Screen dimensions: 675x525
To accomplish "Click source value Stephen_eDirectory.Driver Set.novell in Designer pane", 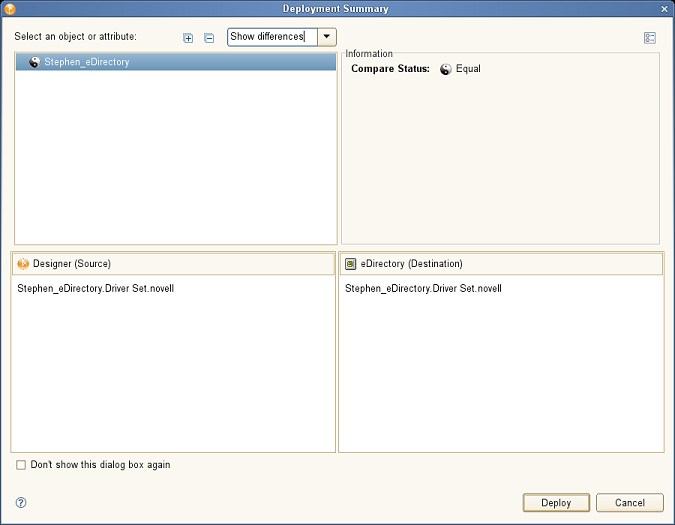I will (x=96, y=288).
